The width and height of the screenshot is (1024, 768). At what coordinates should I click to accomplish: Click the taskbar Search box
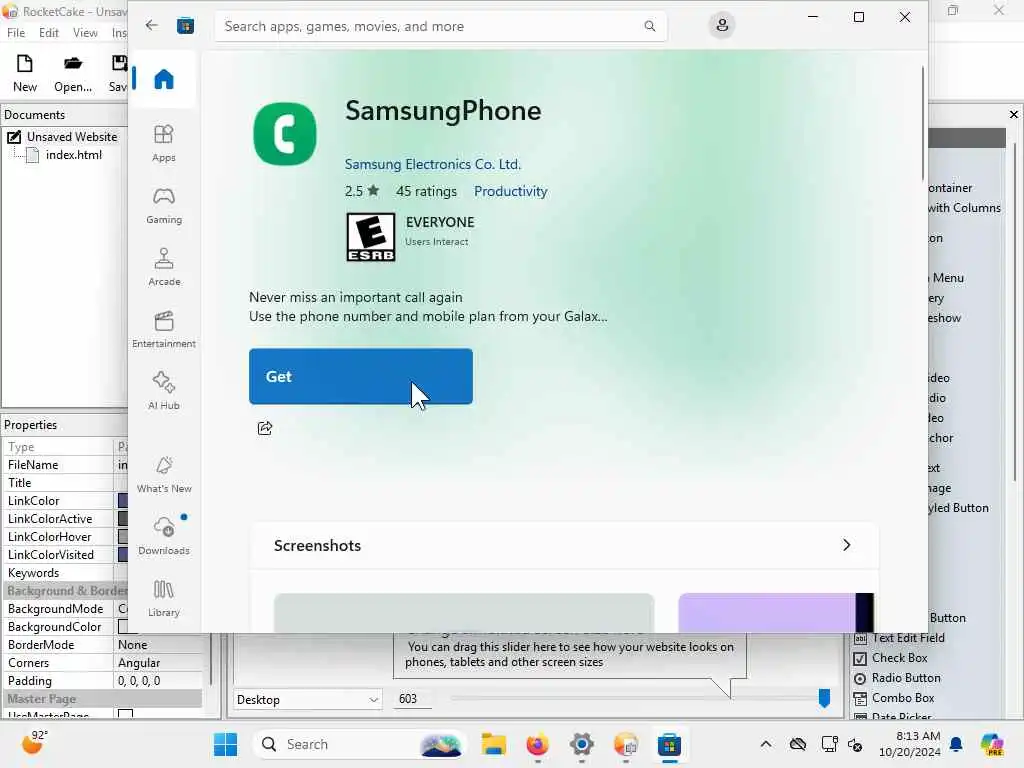point(359,744)
